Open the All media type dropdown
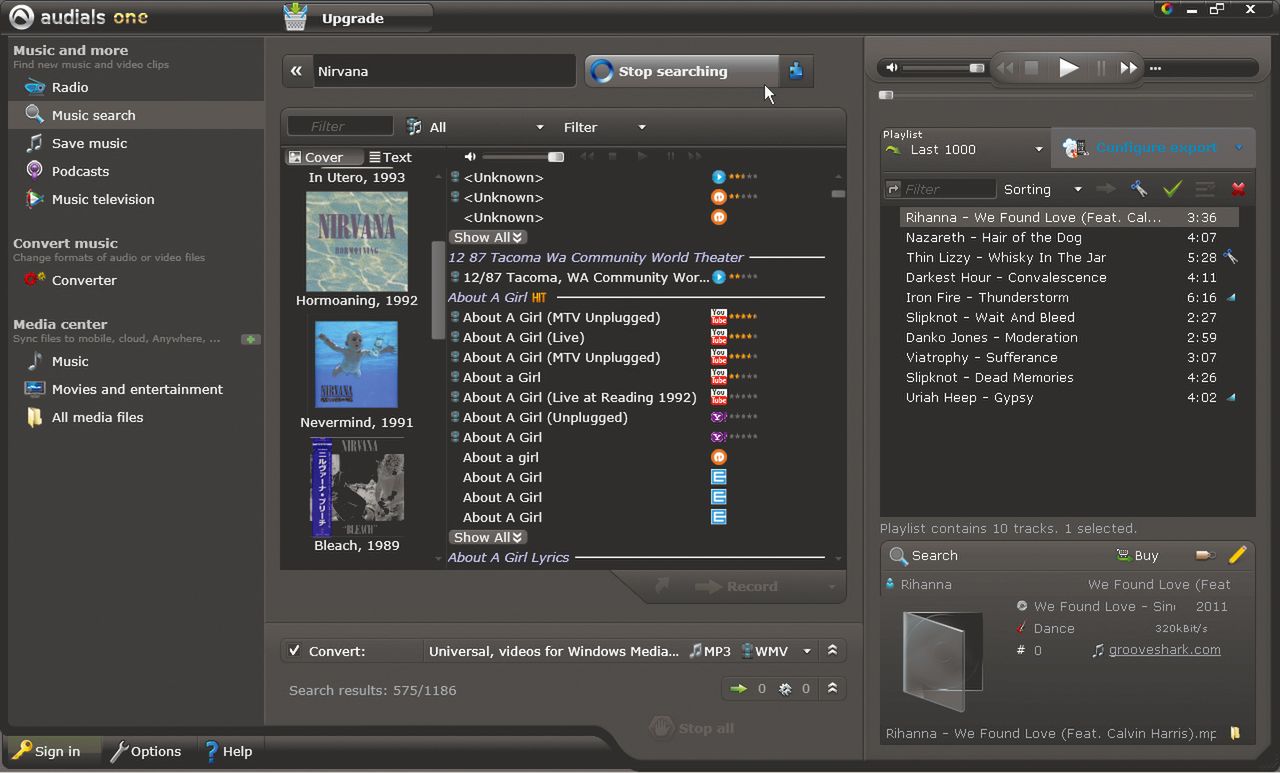The width and height of the screenshot is (1280, 773). 475,127
